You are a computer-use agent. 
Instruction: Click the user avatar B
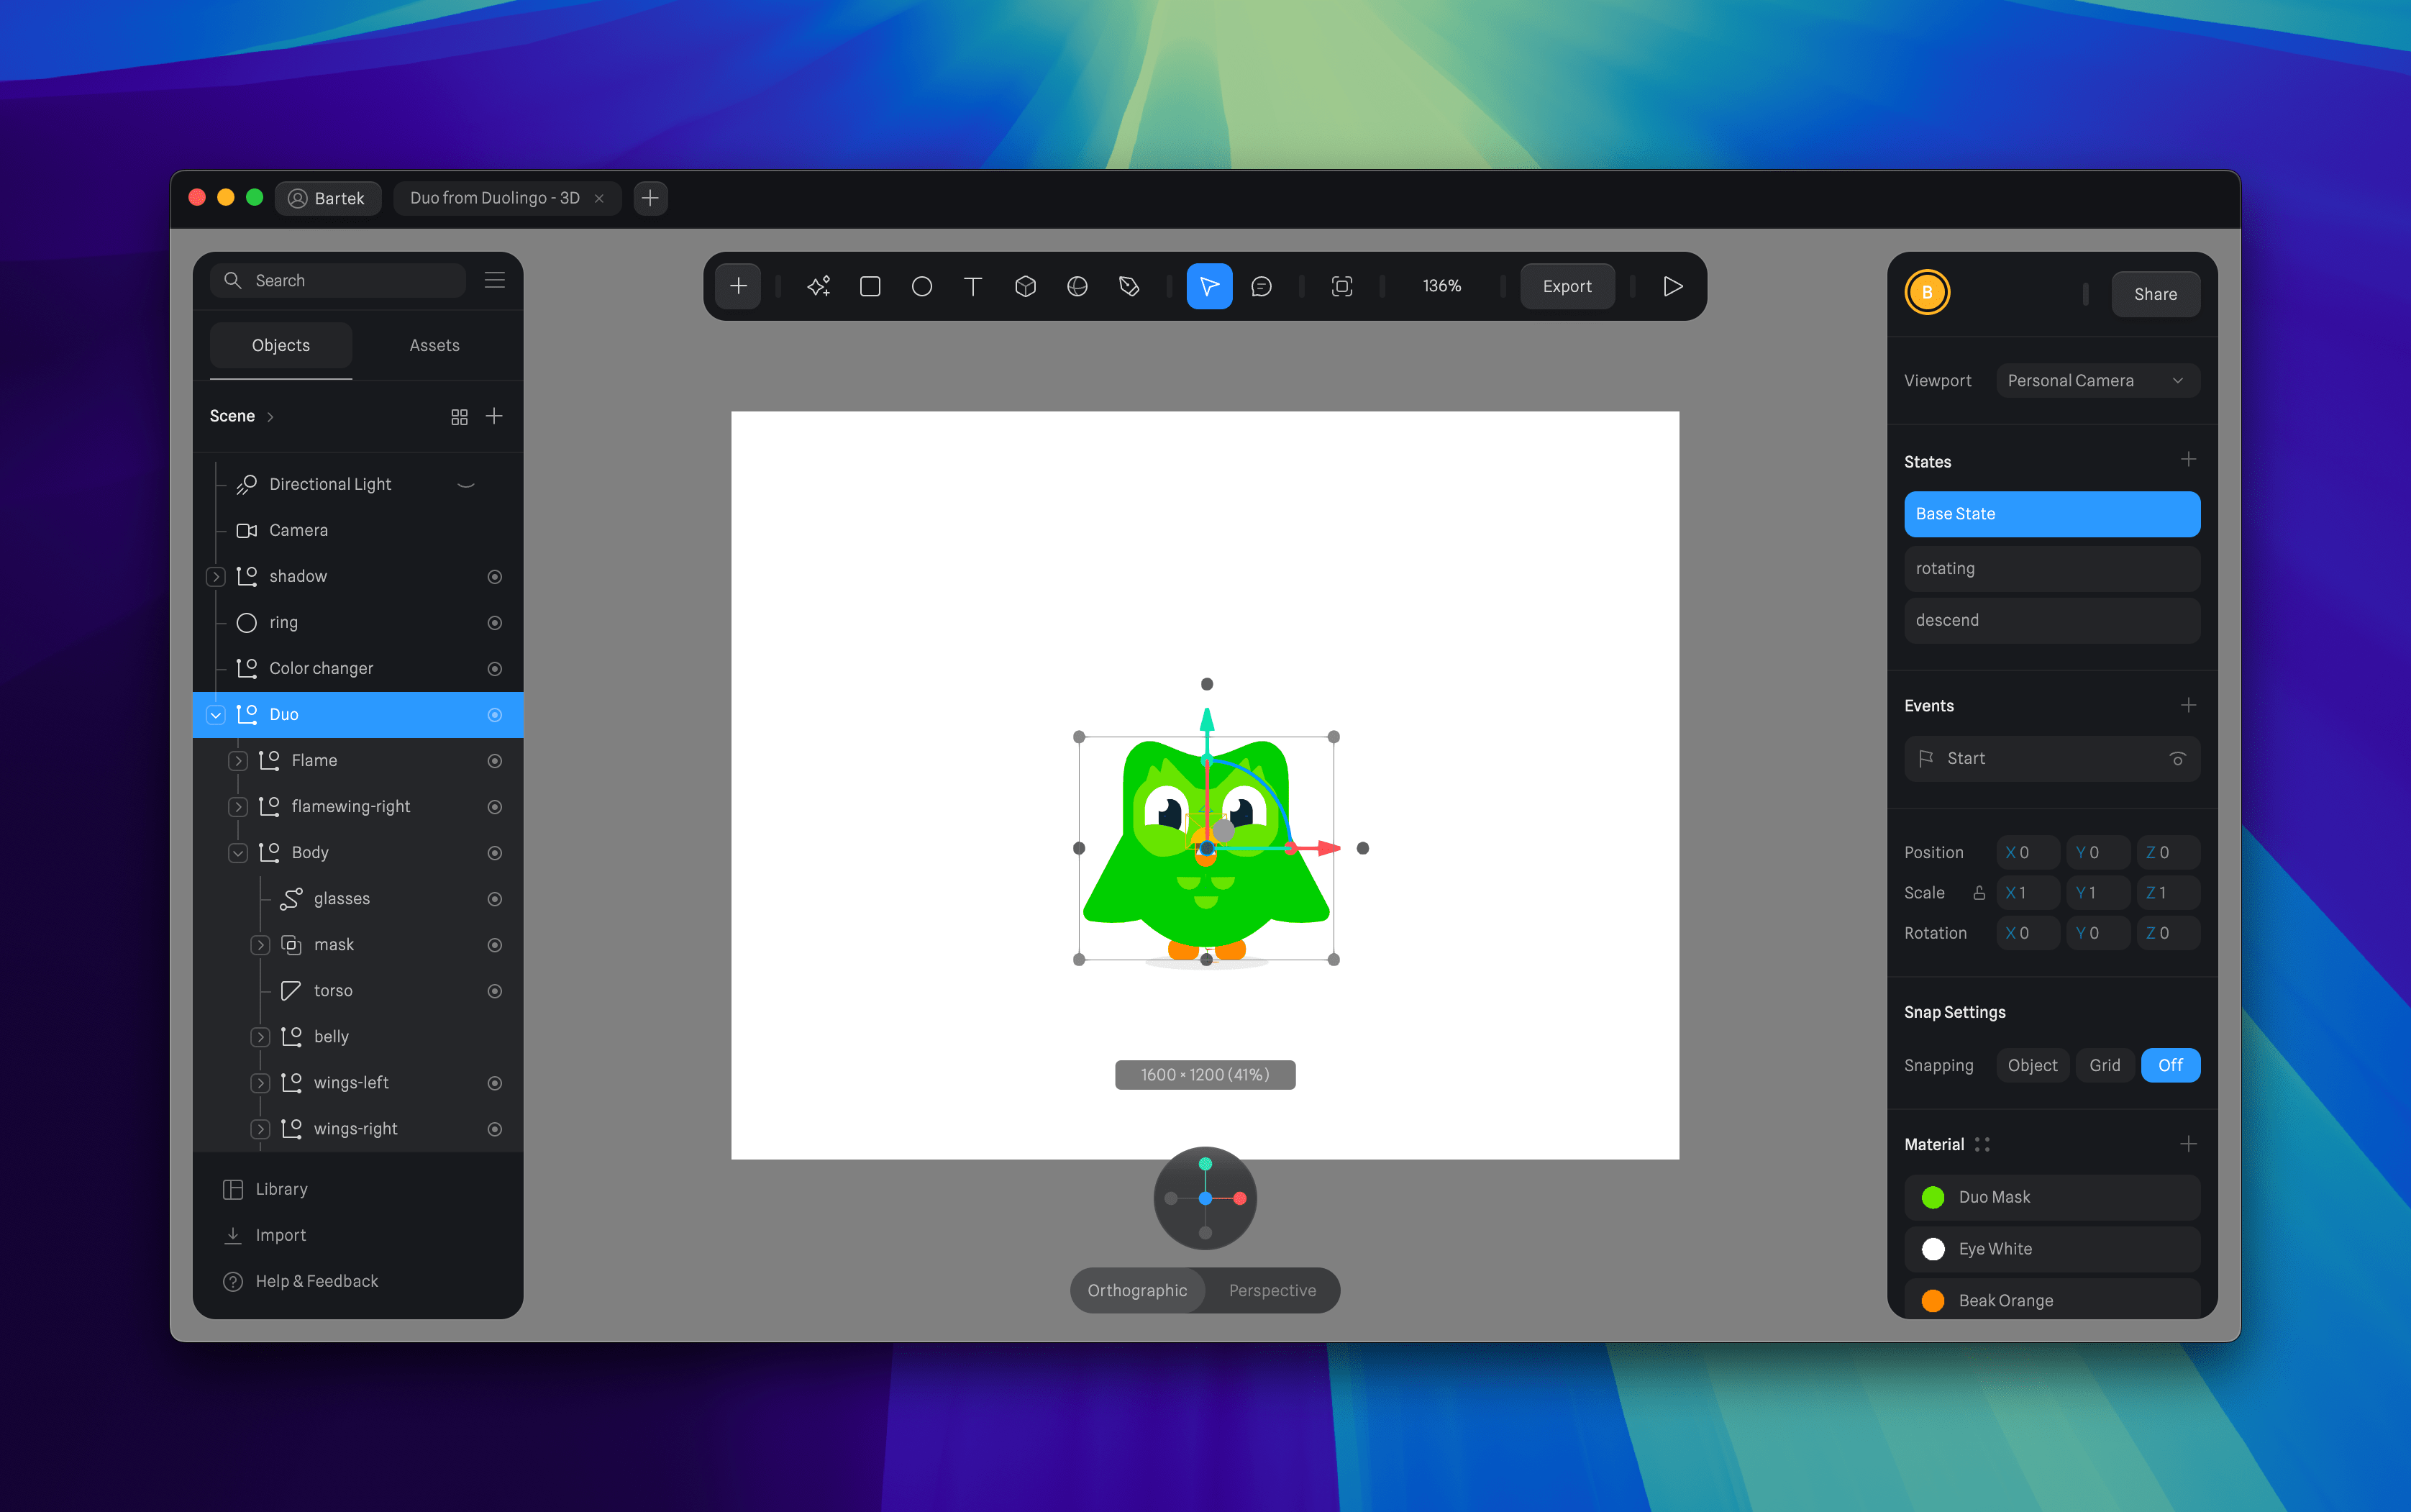point(1927,293)
